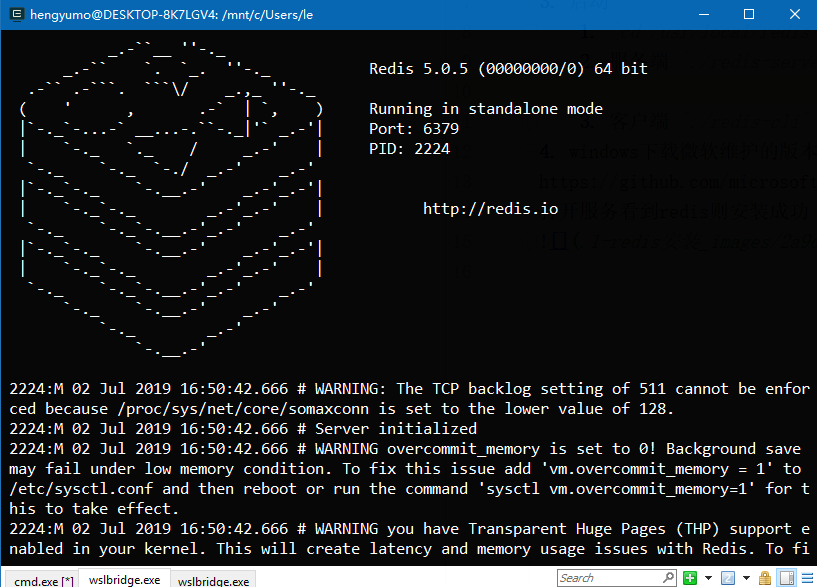Viewport: 817px width, 587px height.
Task: Toggle the scroll panel view icon
Action: tap(787, 578)
